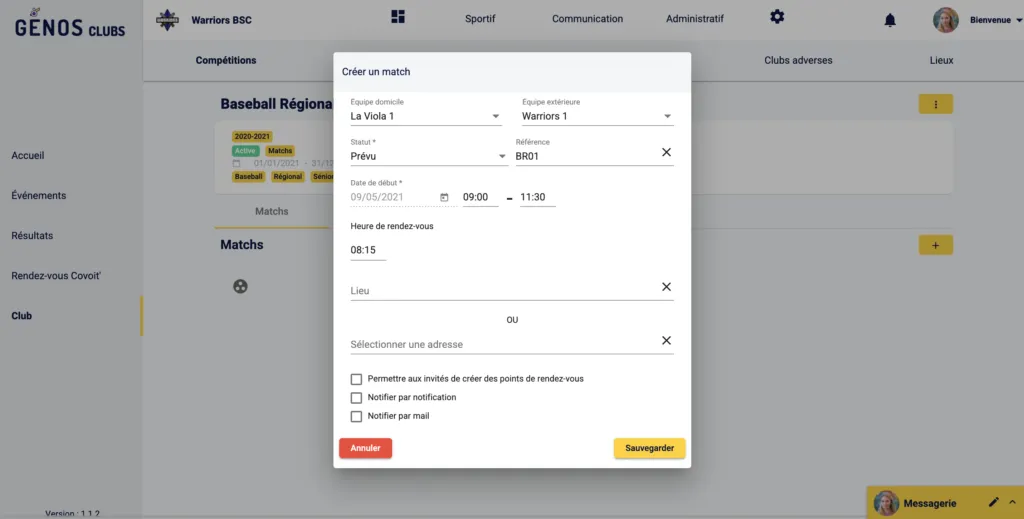Expand the Messagerie chat panel chevron
Image resolution: width=1024 pixels, height=519 pixels.
[1012, 502]
